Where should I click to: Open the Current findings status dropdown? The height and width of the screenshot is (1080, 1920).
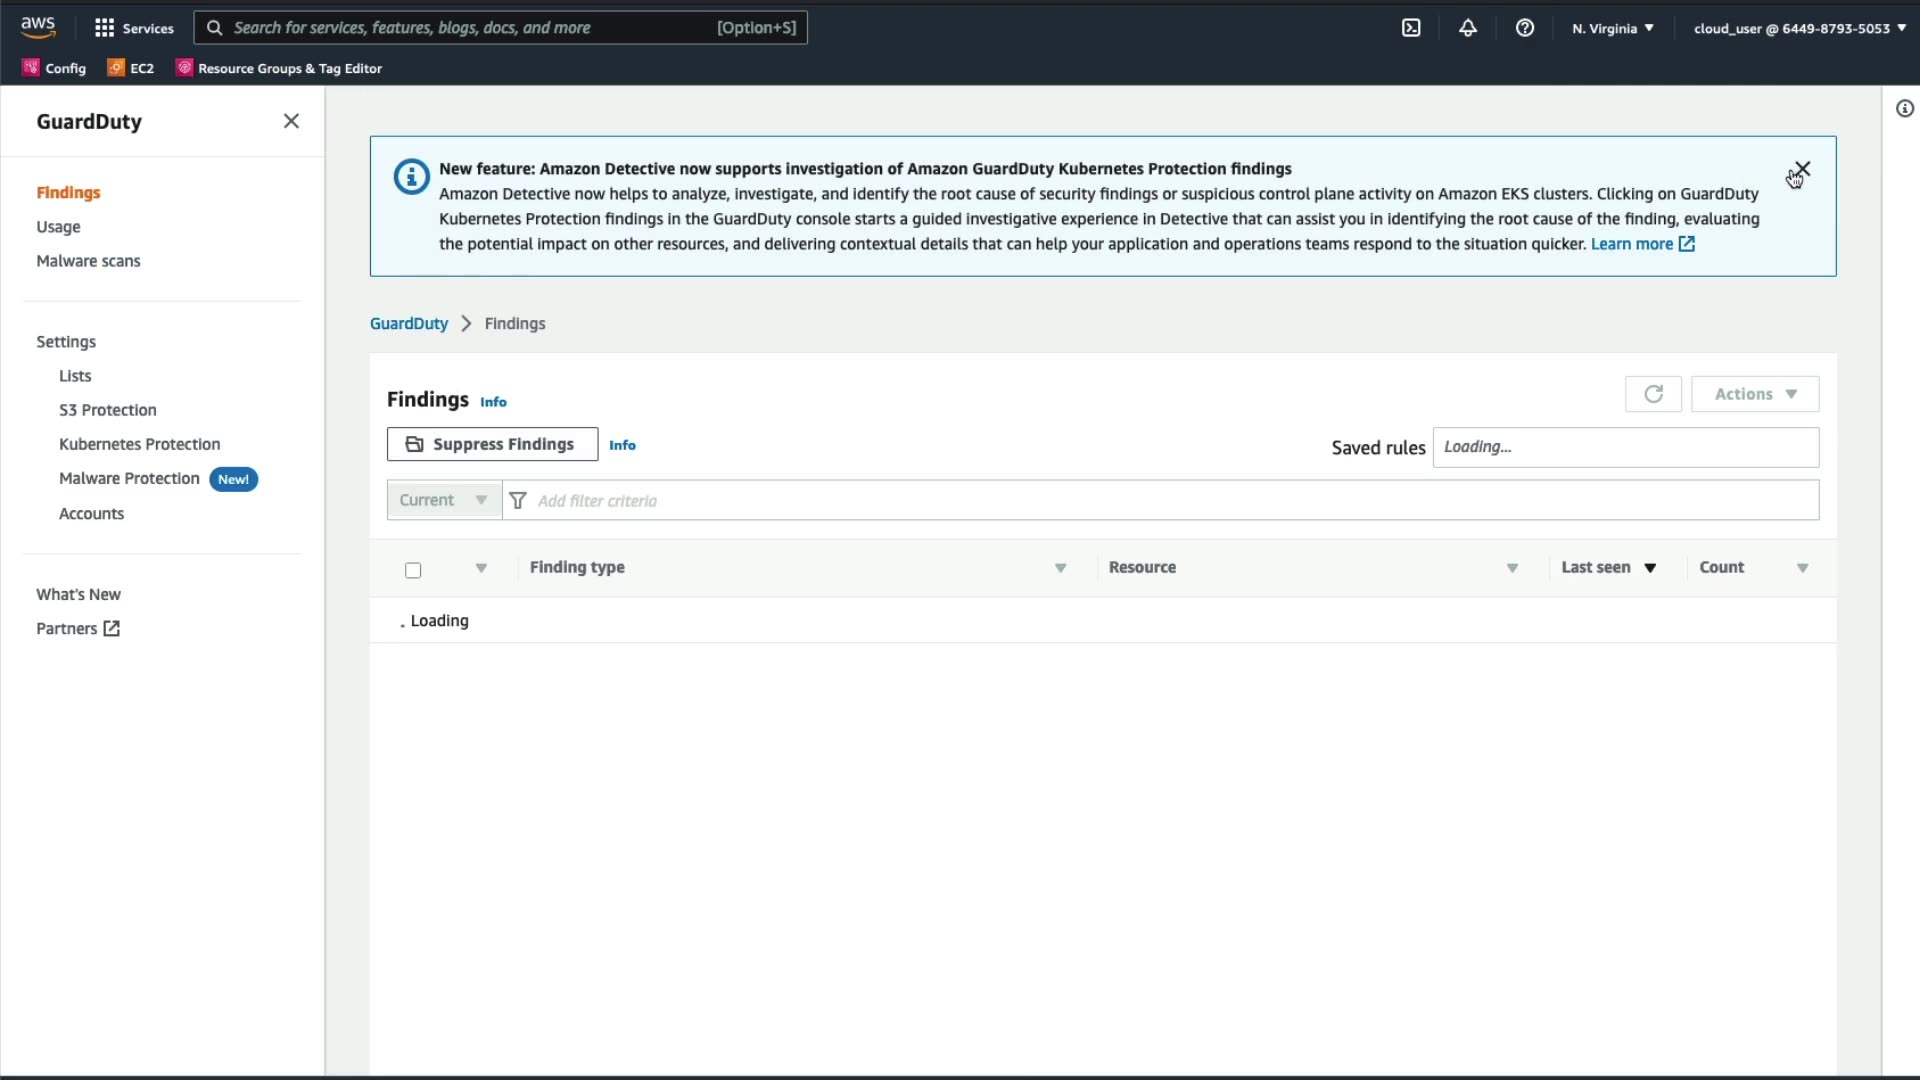[x=444, y=500]
